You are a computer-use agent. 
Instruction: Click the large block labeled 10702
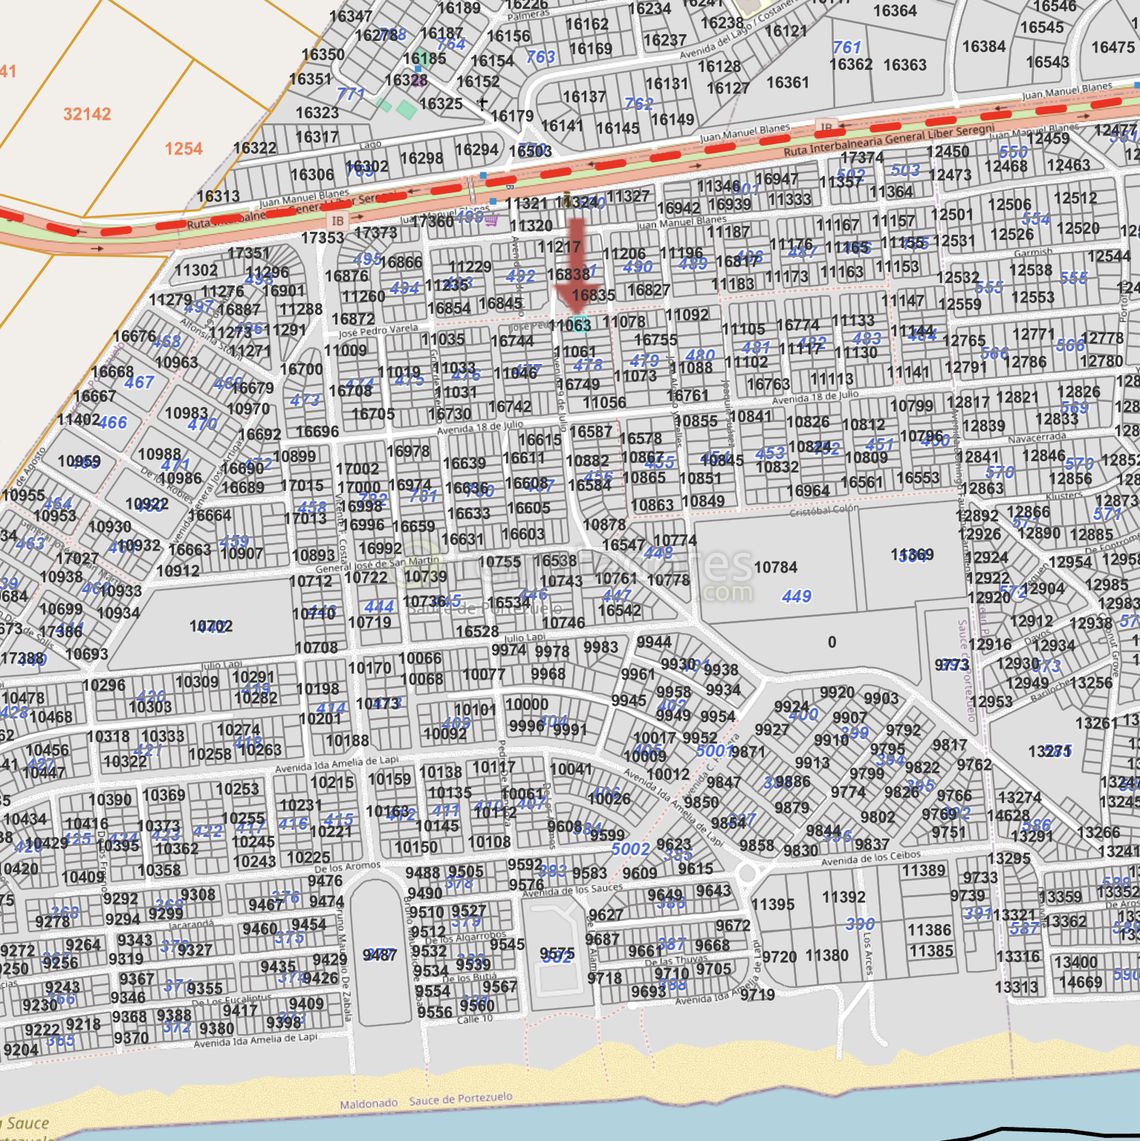[210, 627]
